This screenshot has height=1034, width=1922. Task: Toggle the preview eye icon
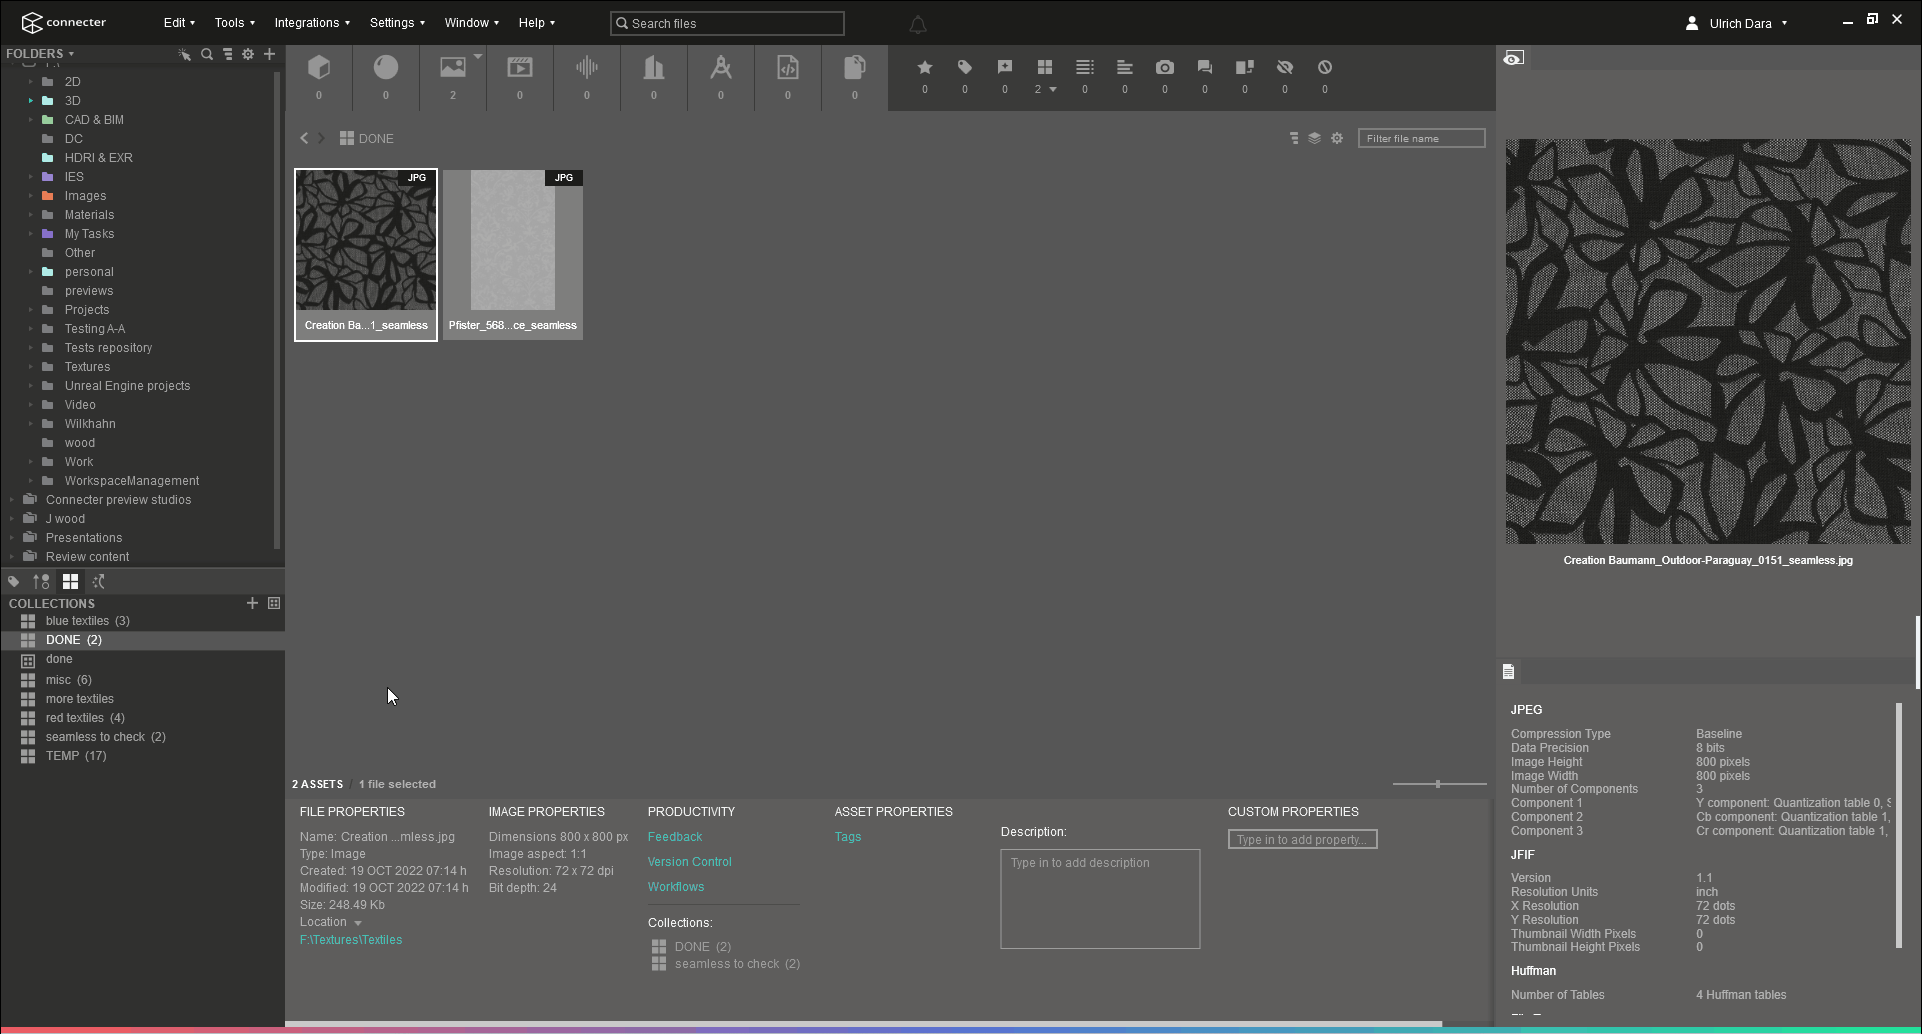tap(1513, 58)
